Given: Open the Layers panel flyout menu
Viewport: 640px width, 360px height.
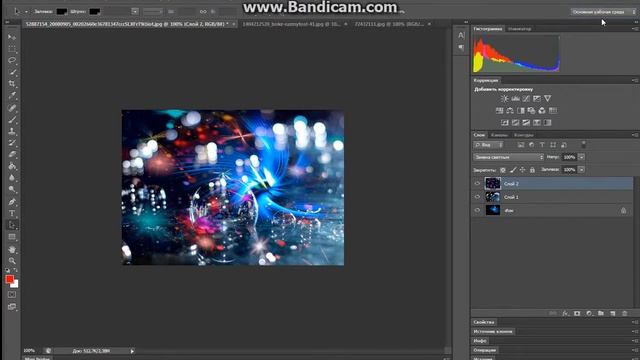Looking at the screenshot, I should click(x=635, y=135).
